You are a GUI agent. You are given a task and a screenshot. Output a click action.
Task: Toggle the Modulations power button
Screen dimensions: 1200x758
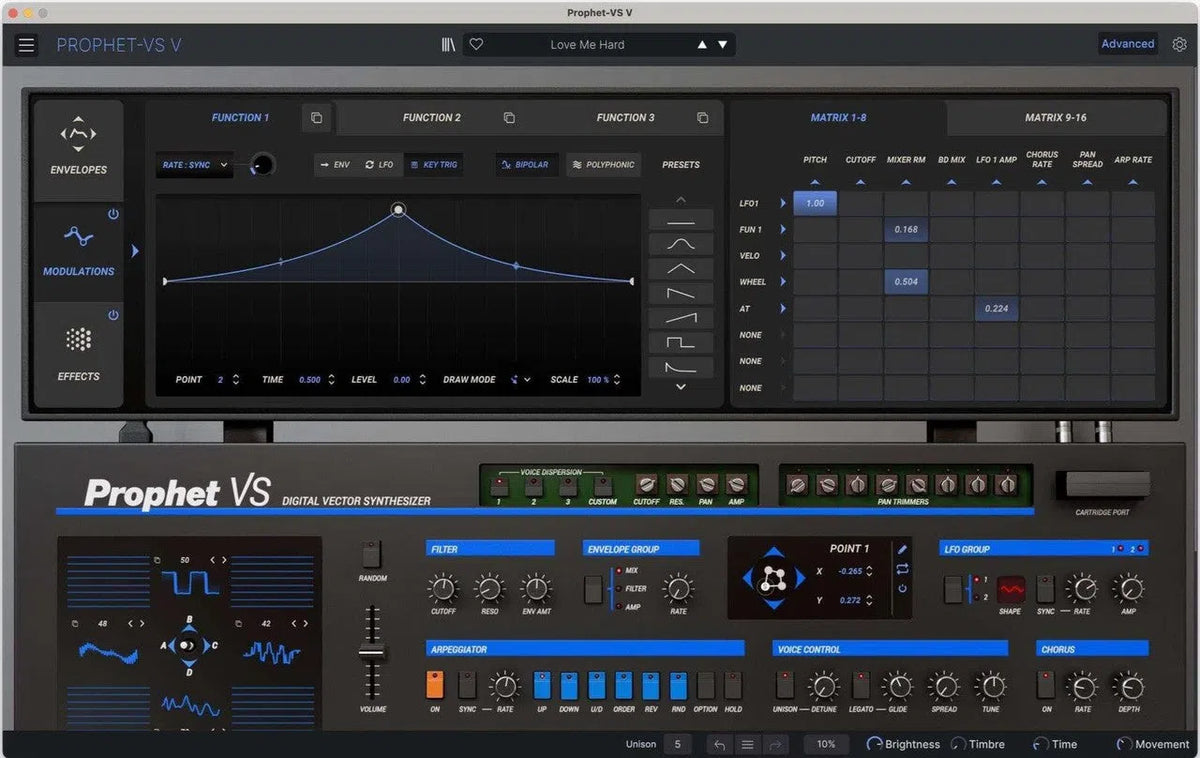pos(113,215)
